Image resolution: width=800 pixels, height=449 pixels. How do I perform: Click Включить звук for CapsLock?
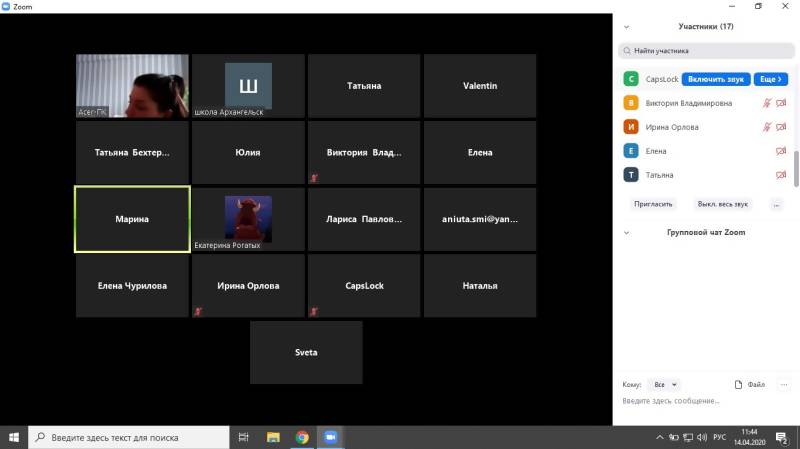point(716,79)
